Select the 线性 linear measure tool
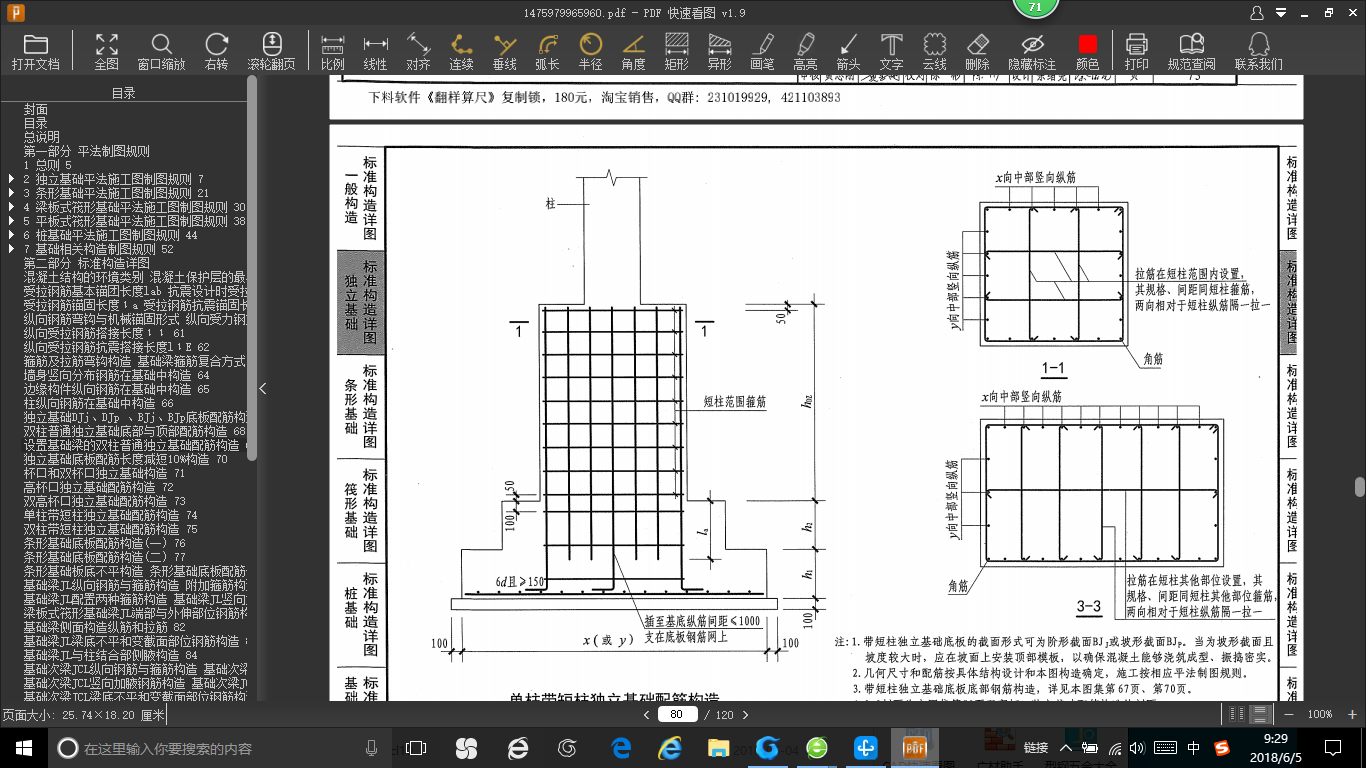The image size is (1366, 768). pyautogui.click(x=375, y=52)
